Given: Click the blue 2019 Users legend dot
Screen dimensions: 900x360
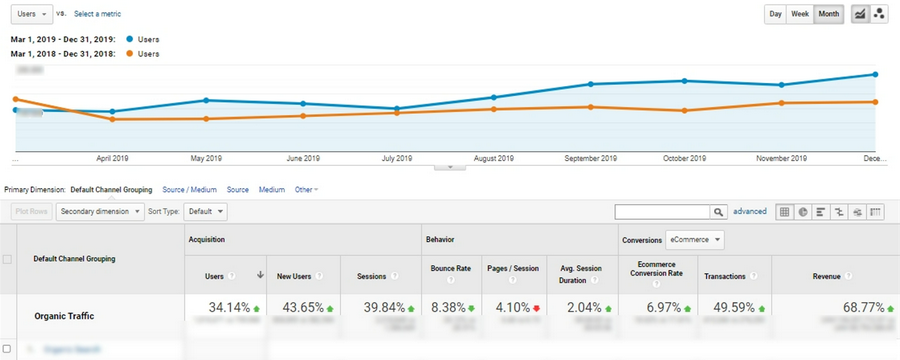Looking at the screenshot, I should (x=129, y=40).
